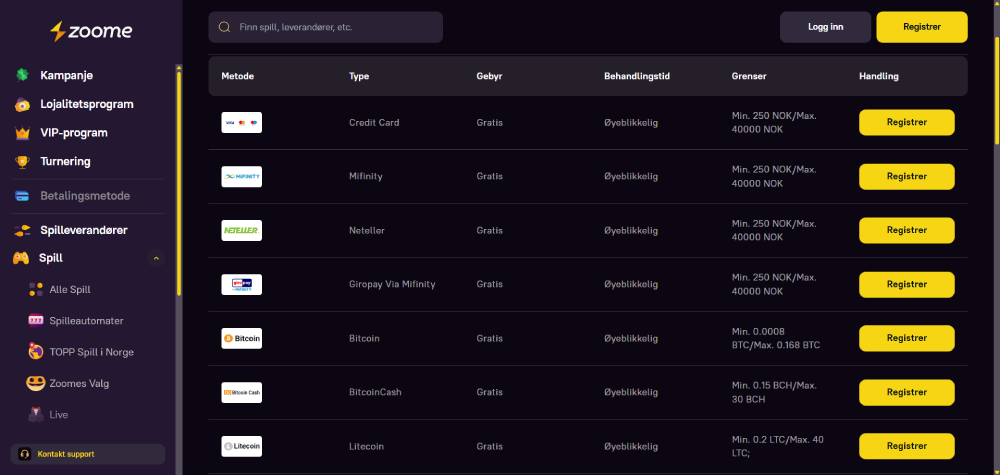Click the Kontakt support button
The width and height of the screenshot is (1000, 475).
(x=88, y=454)
